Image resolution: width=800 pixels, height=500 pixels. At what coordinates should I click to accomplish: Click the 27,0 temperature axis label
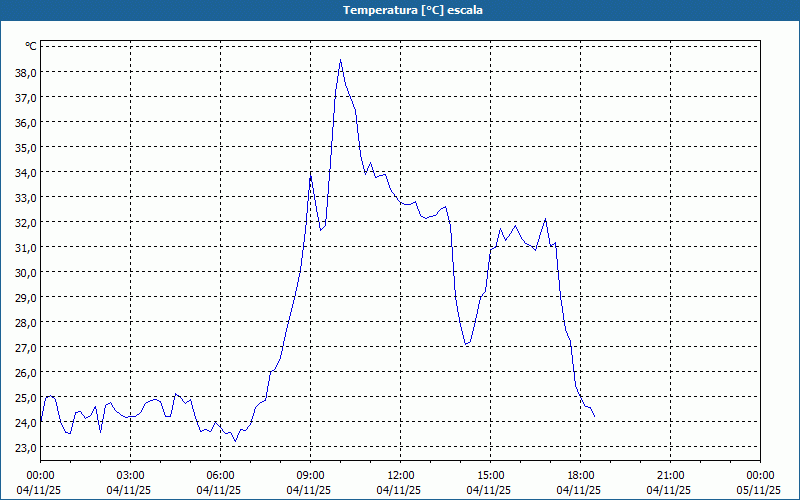(x=23, y=347)
